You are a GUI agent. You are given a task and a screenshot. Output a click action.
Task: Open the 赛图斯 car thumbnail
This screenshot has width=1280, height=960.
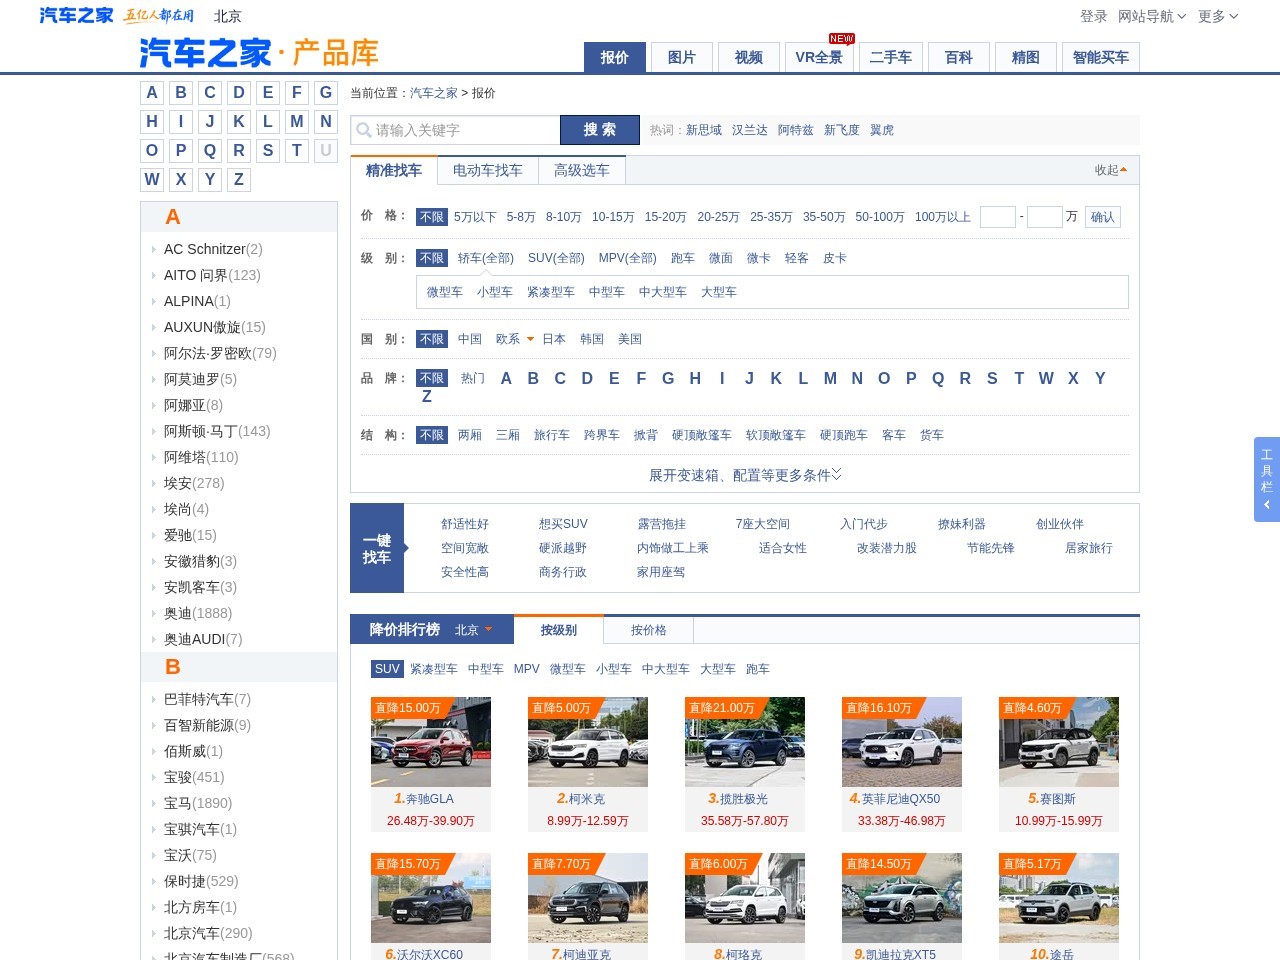point(1059,742)
